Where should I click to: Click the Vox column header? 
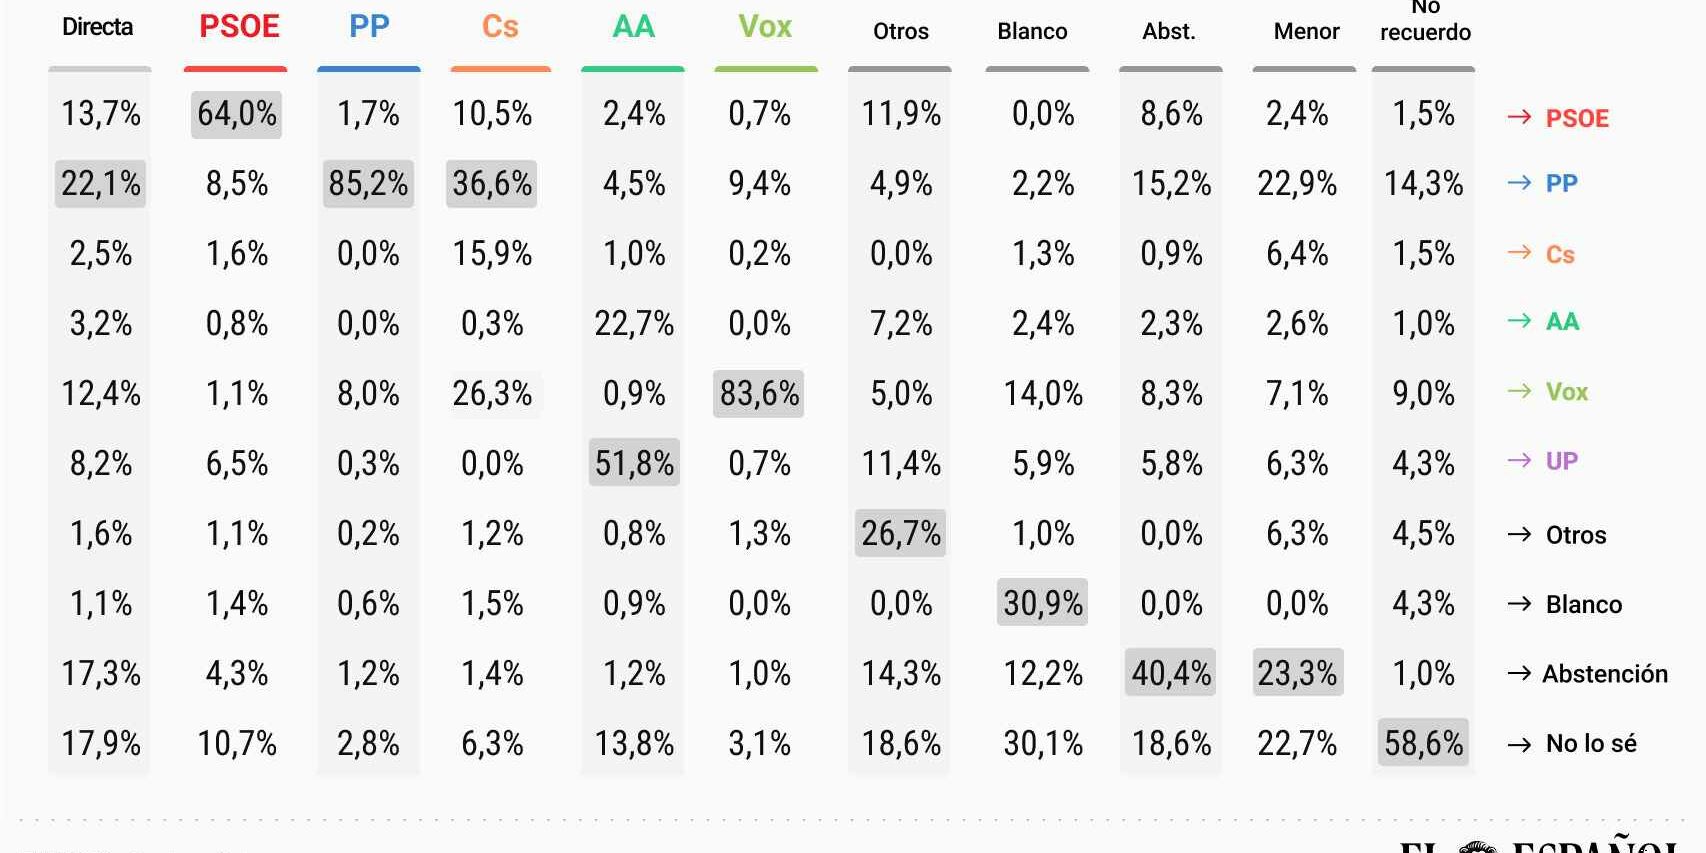(x=765, y=27)
